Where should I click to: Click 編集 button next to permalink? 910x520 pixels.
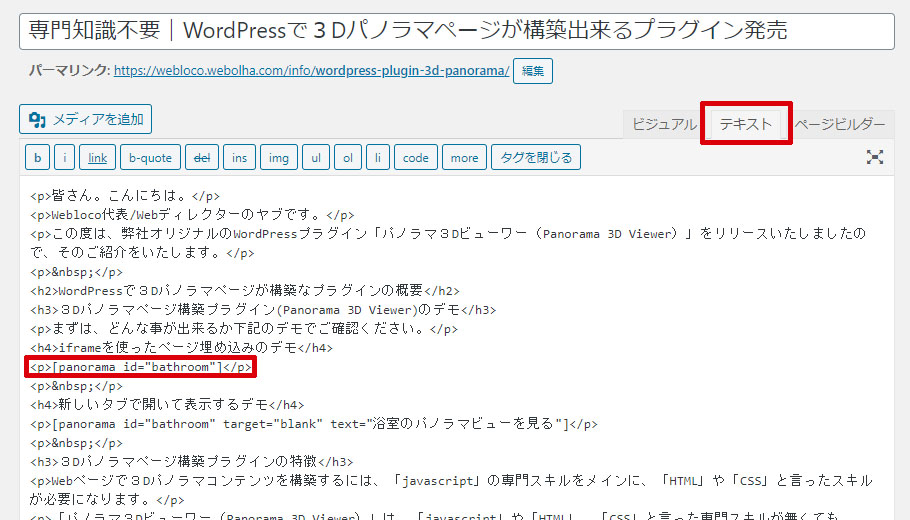pos(533,71)
